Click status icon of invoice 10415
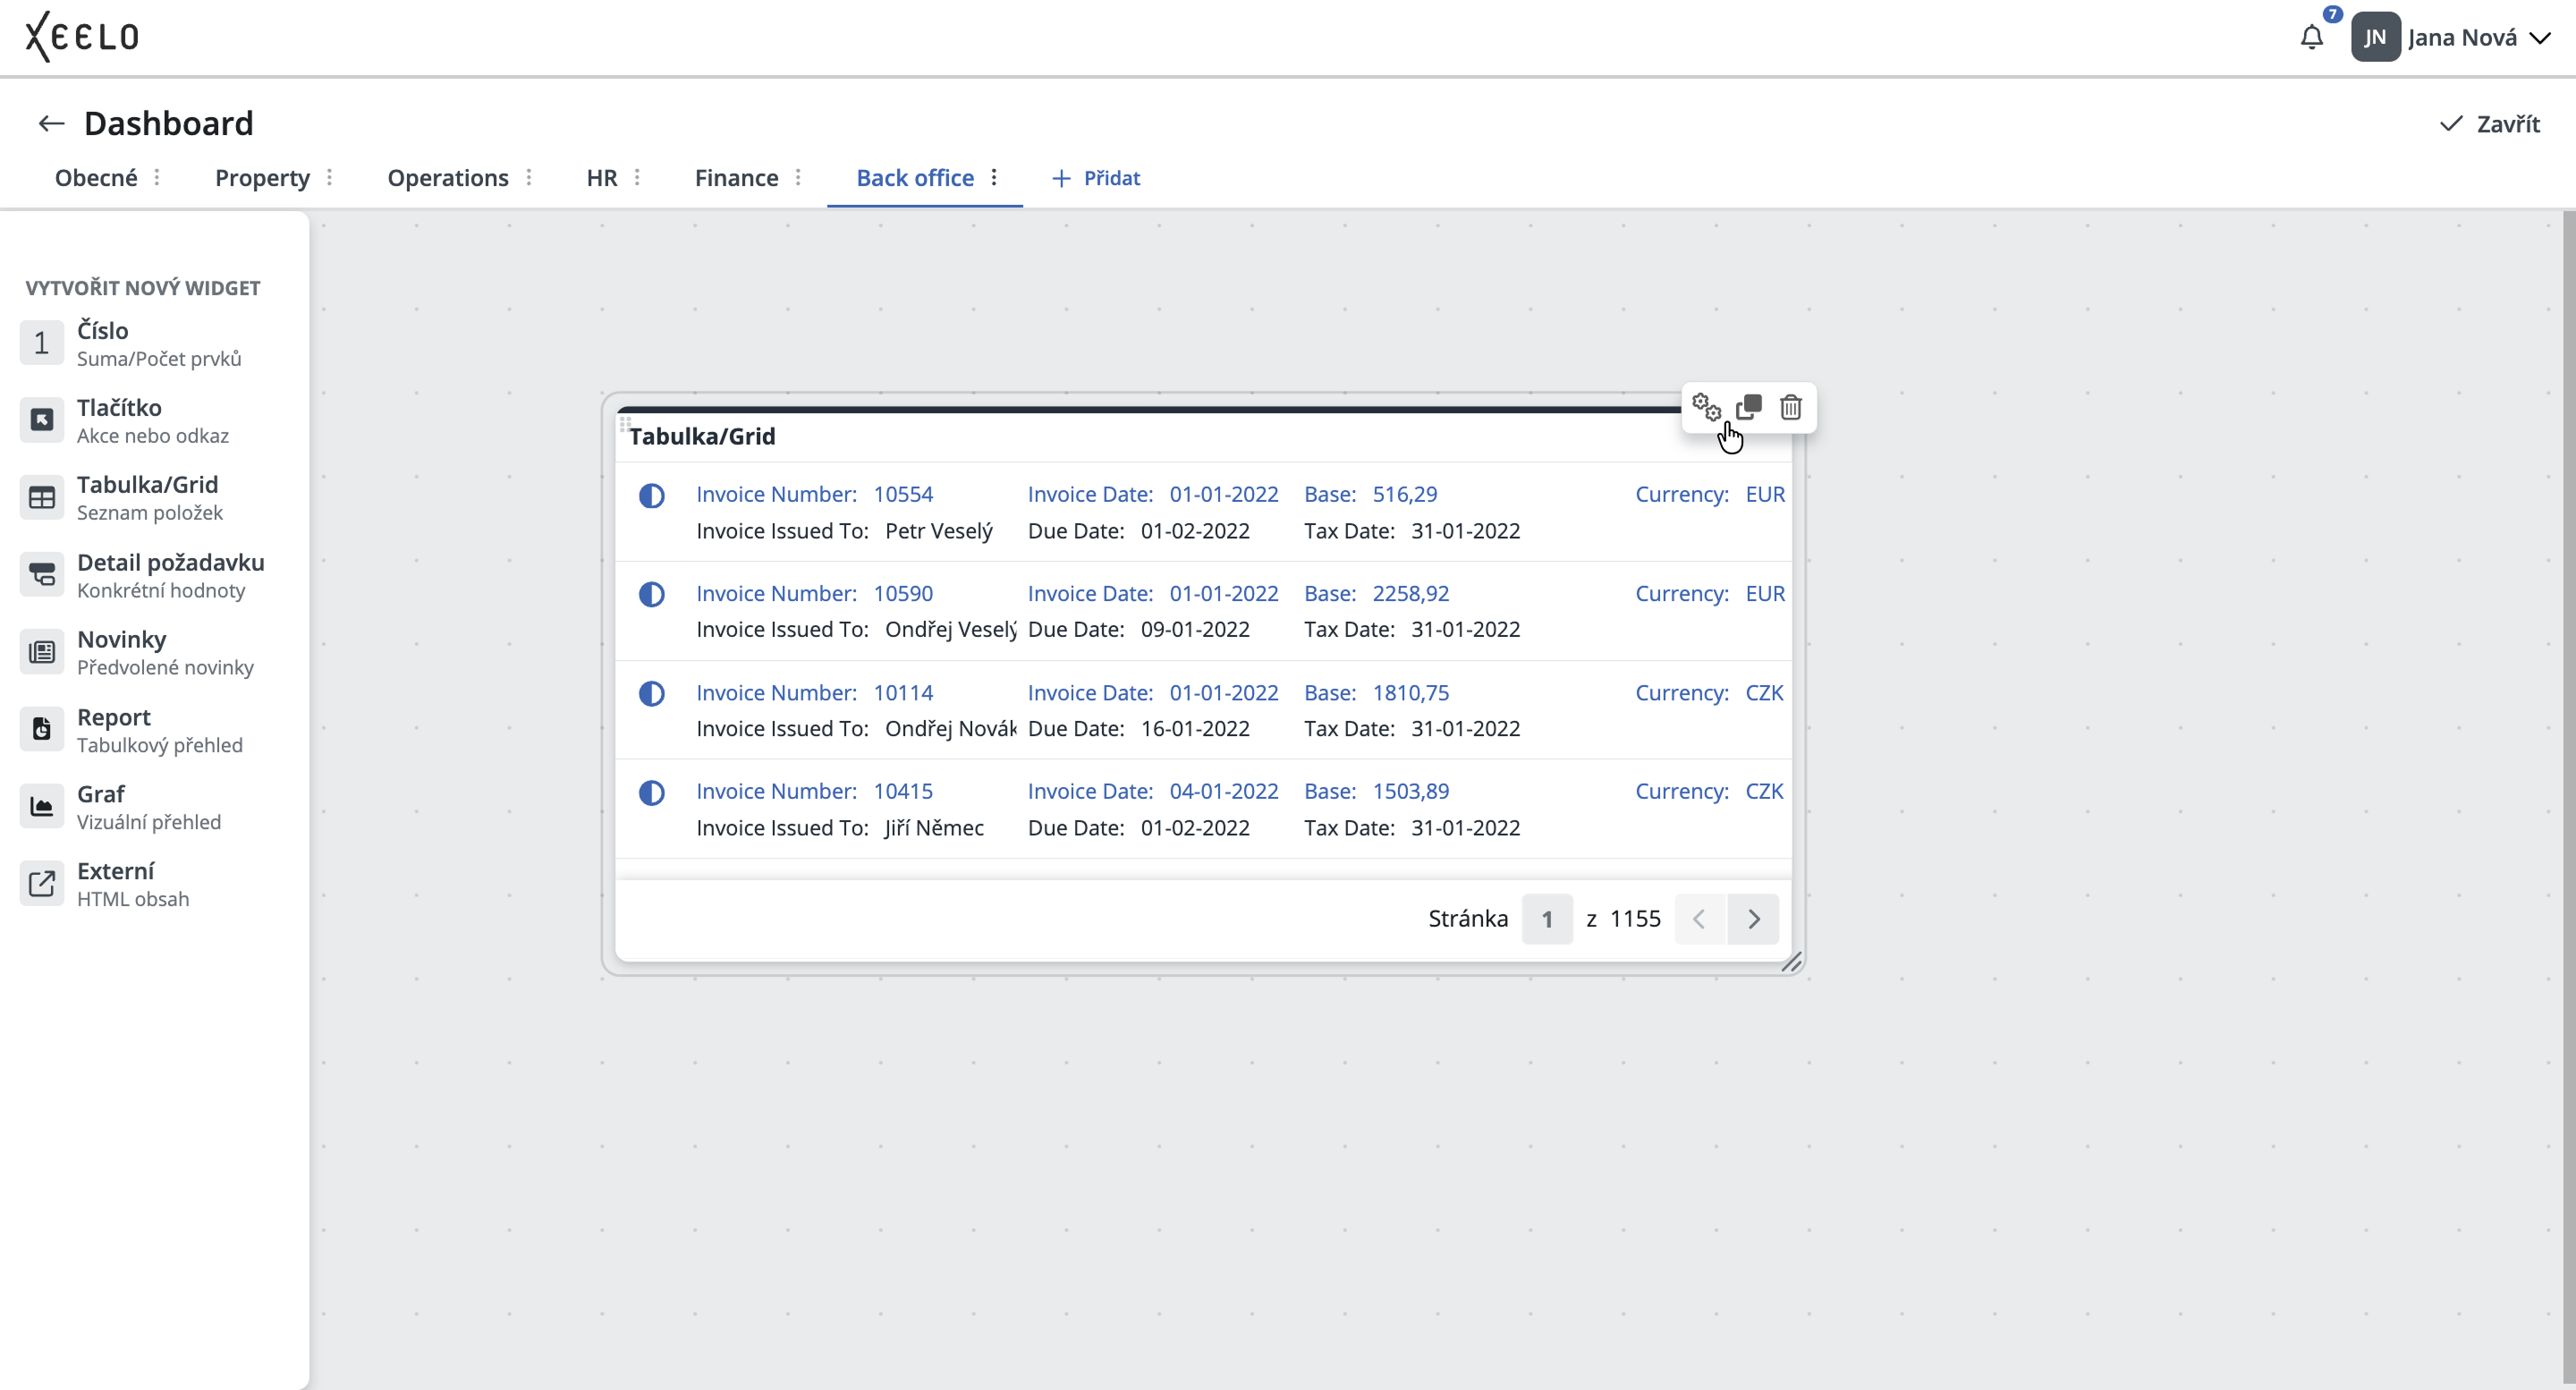The image size is (2576, 1390). 651,792
